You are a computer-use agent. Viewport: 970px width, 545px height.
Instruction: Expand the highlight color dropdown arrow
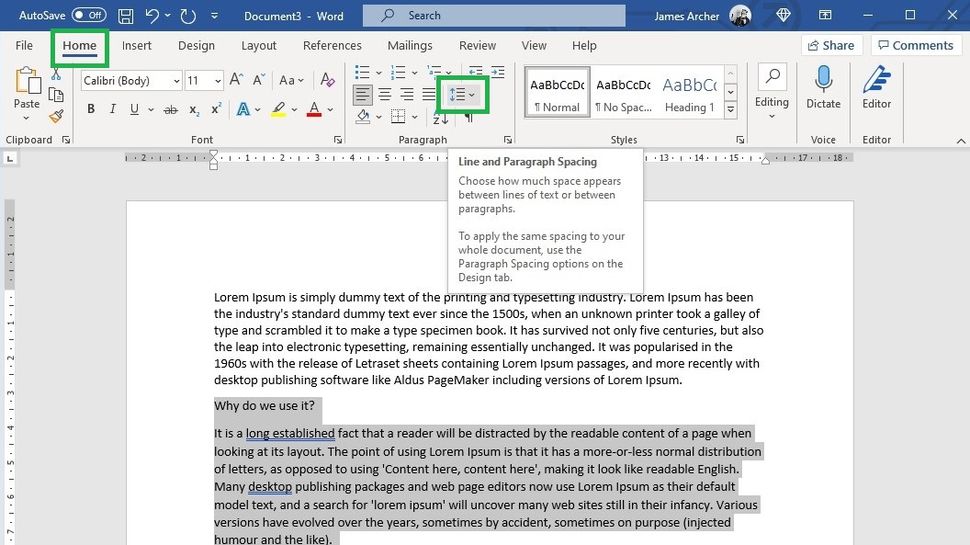click(294, 110)
